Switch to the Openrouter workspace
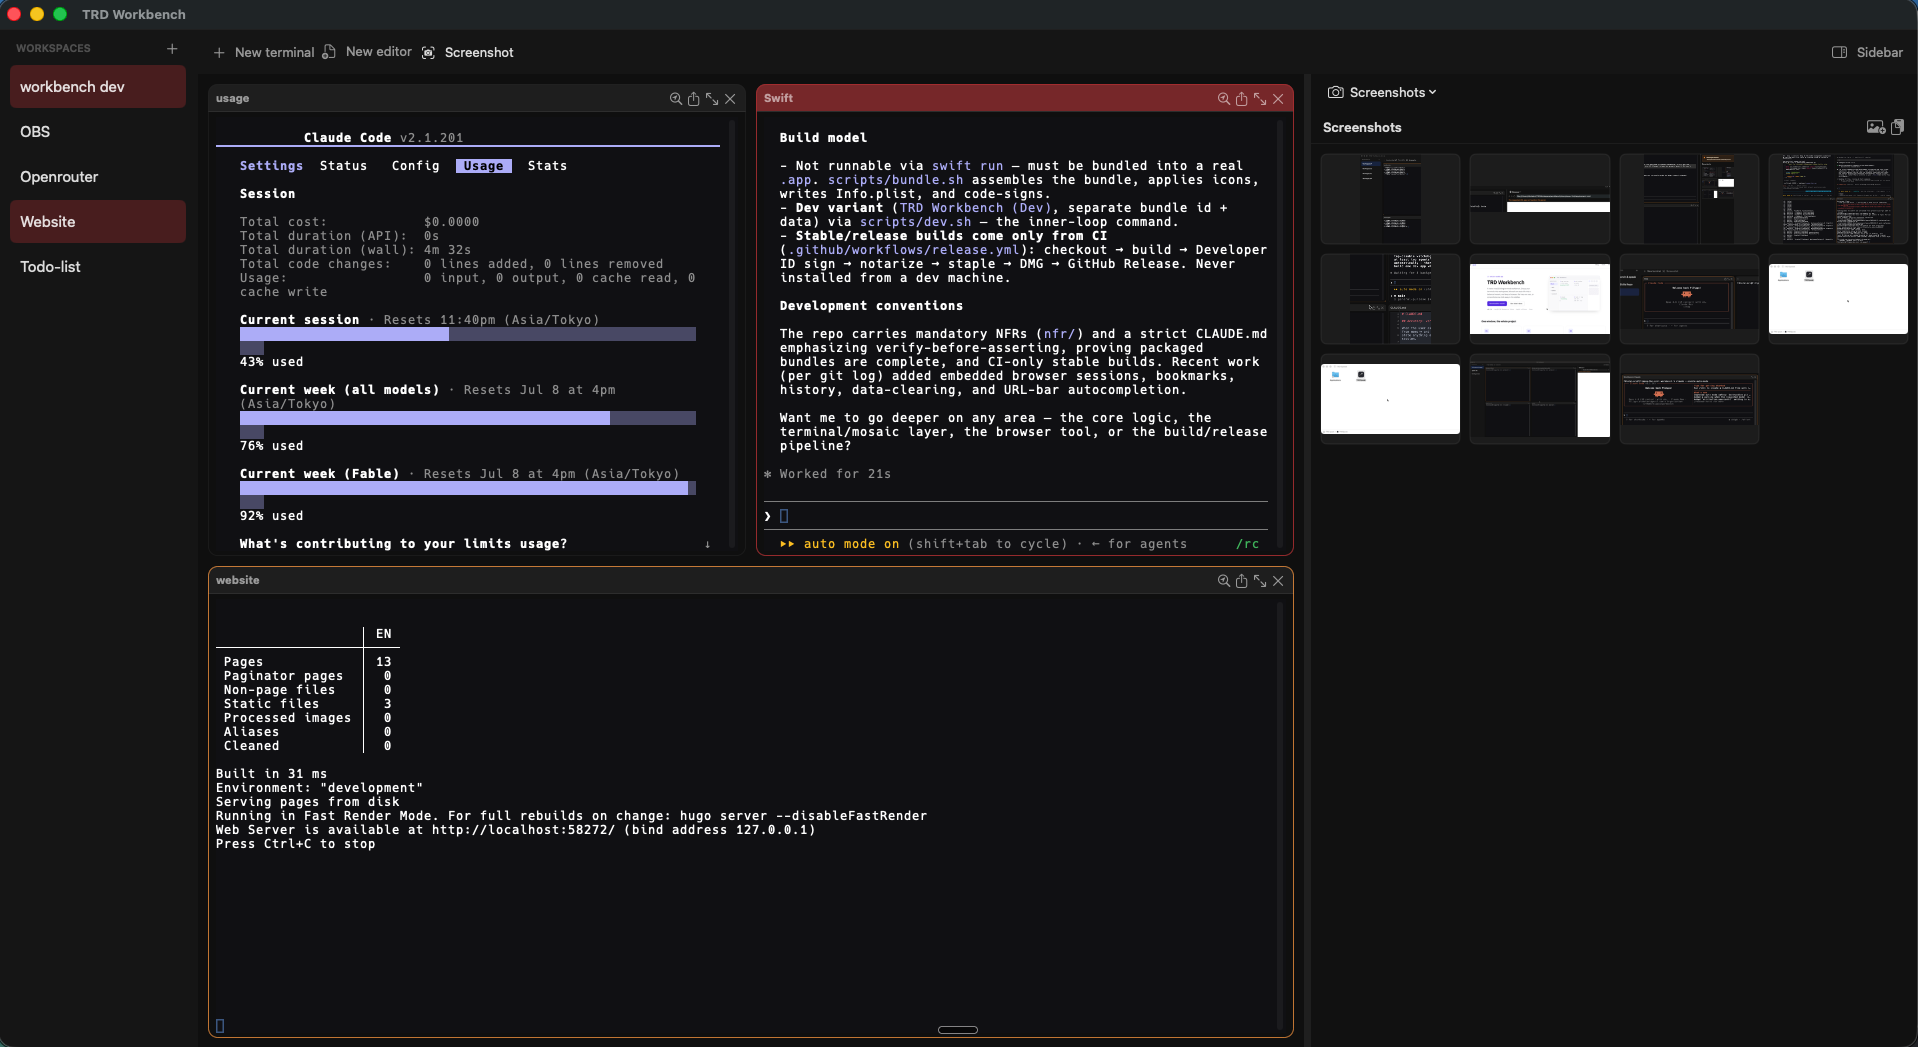This screenshot has width=1918, height=1047. coord(98,177)
